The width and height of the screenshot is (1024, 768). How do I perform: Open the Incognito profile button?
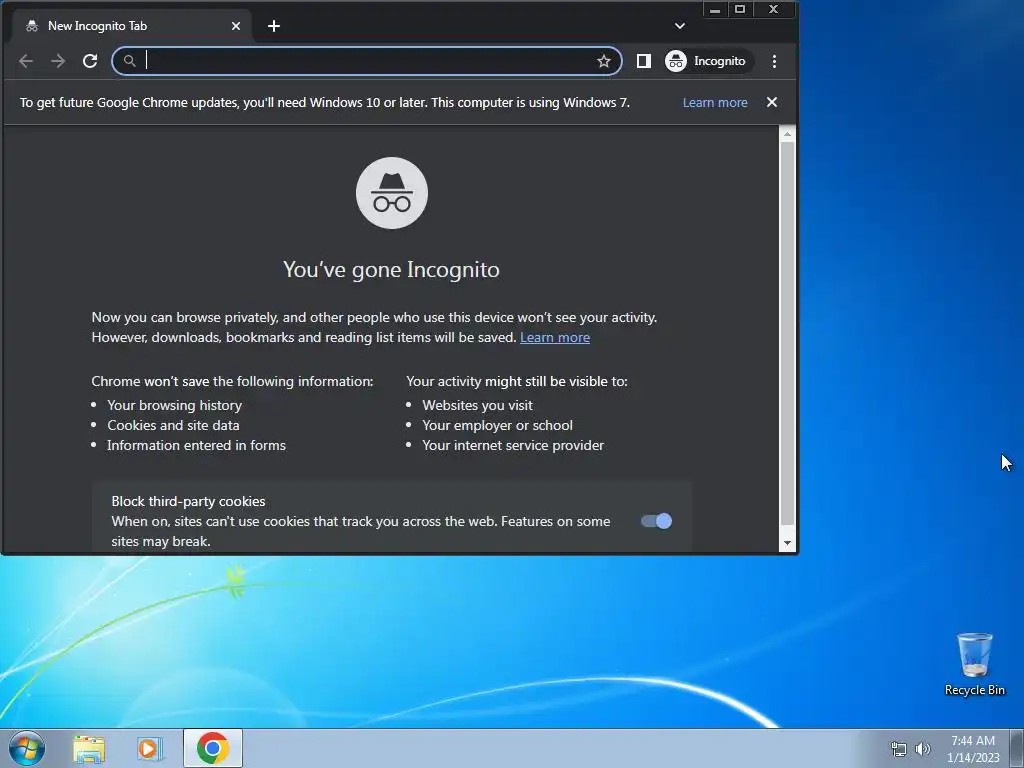(x=707, y=61)
